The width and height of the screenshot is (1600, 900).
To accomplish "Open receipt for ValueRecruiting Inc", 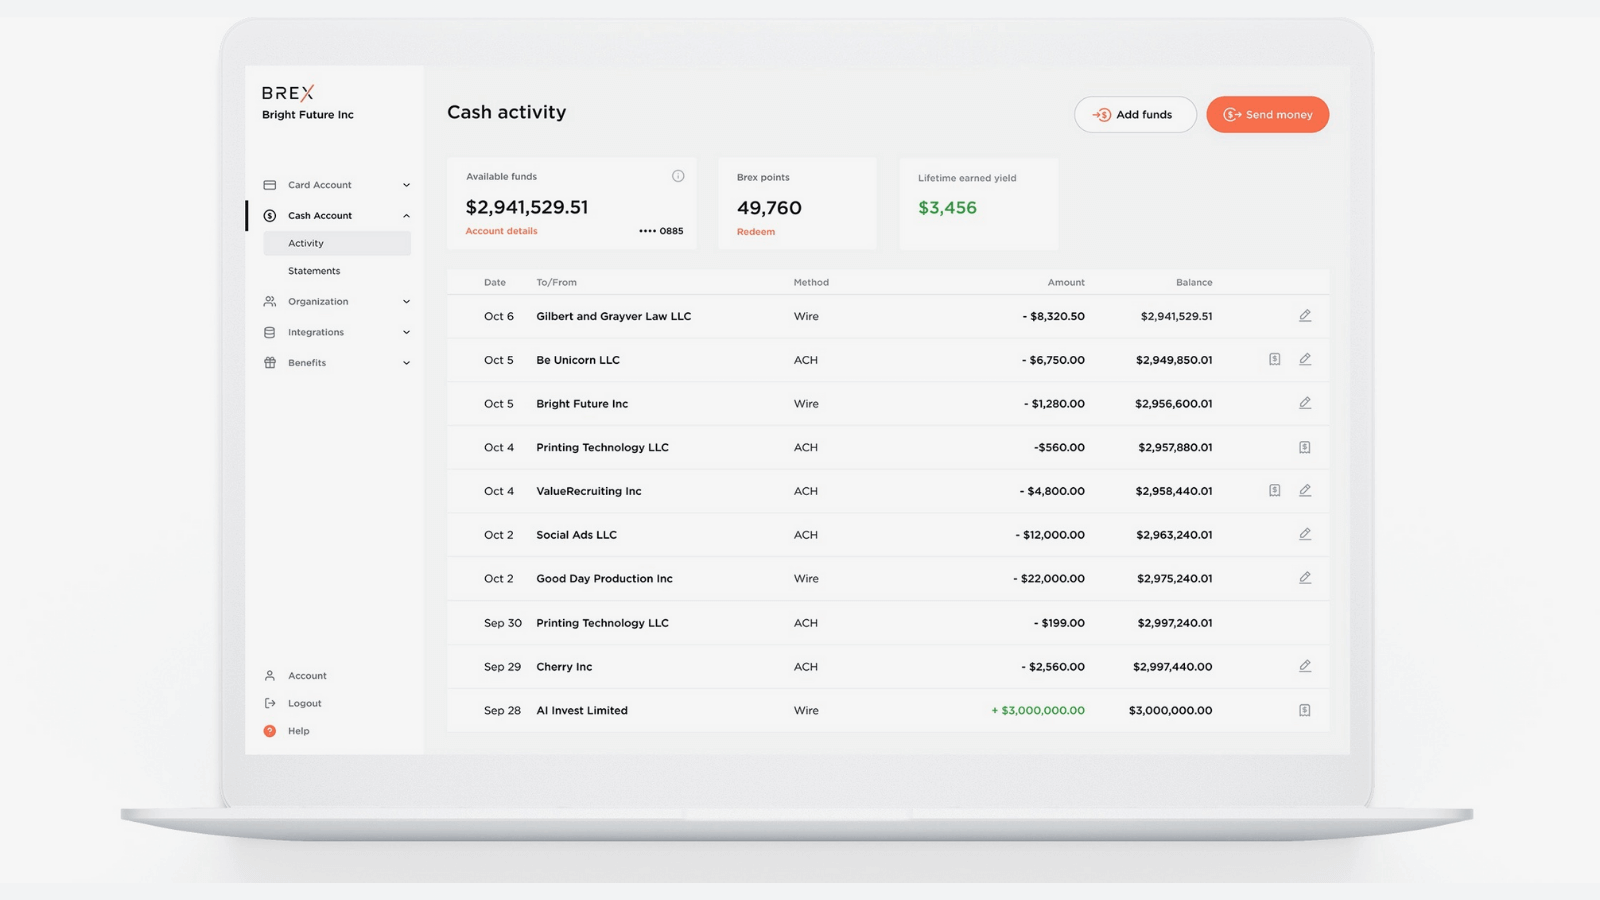I will pyautogui.click(x=1275, y=491).
